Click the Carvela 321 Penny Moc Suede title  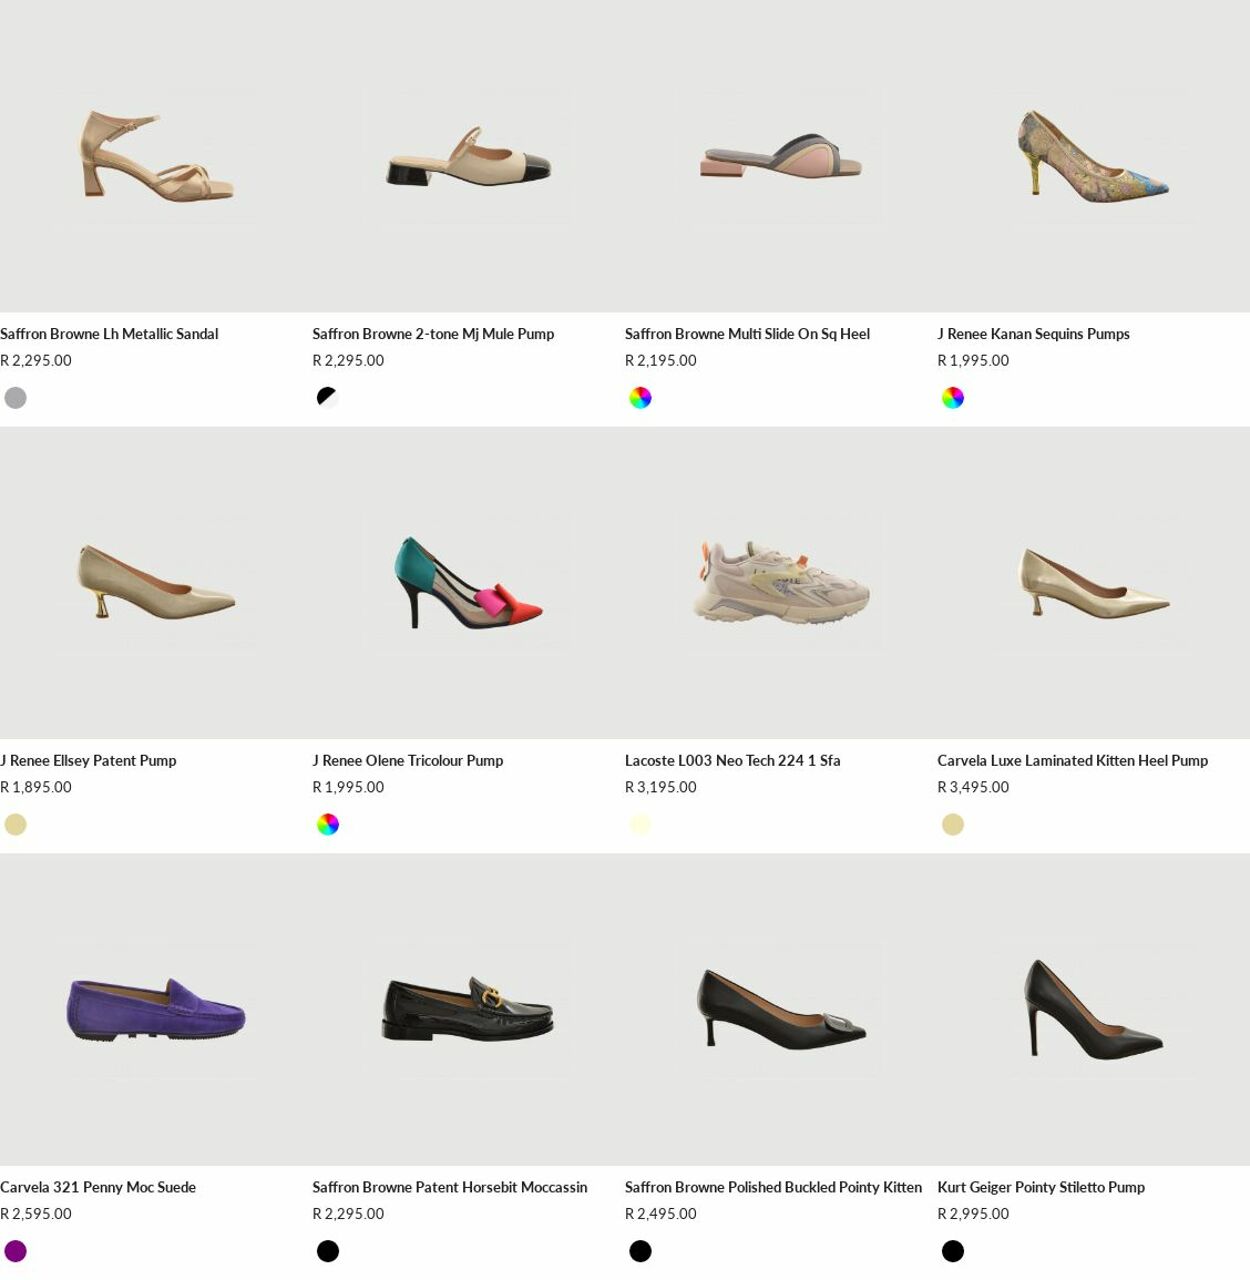(98, 1188)
